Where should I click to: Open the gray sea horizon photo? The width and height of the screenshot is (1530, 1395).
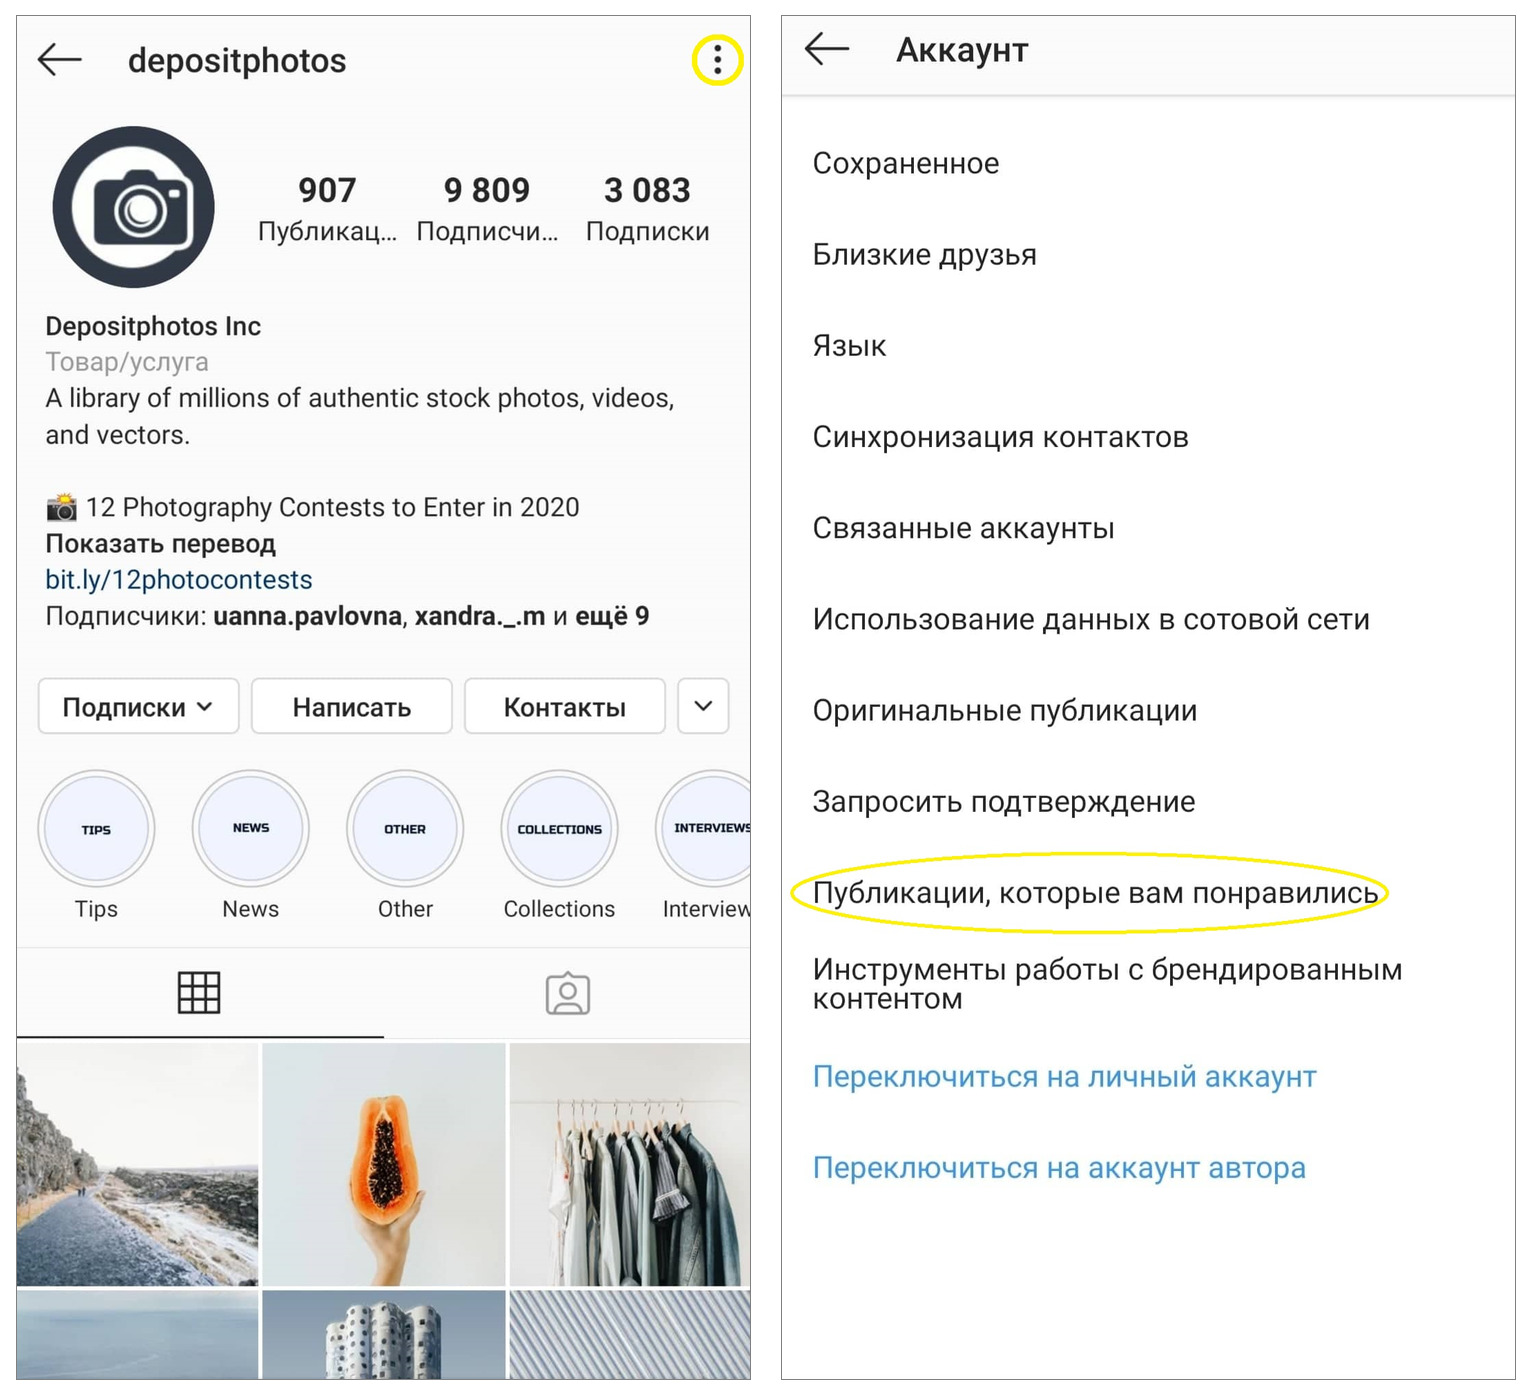click(137, 1335)
